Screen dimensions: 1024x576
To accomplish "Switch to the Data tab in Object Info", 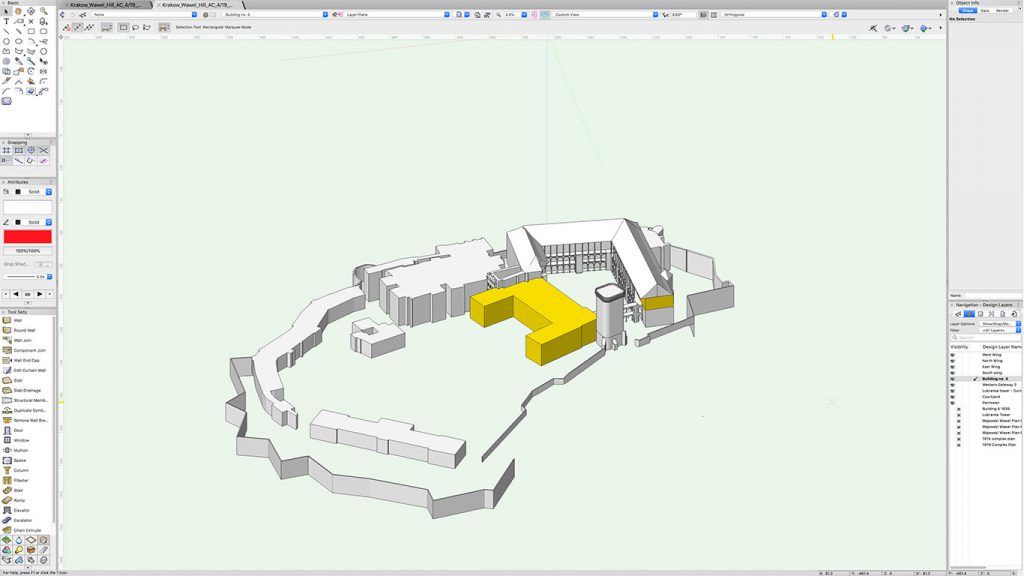I will [985, 10].
